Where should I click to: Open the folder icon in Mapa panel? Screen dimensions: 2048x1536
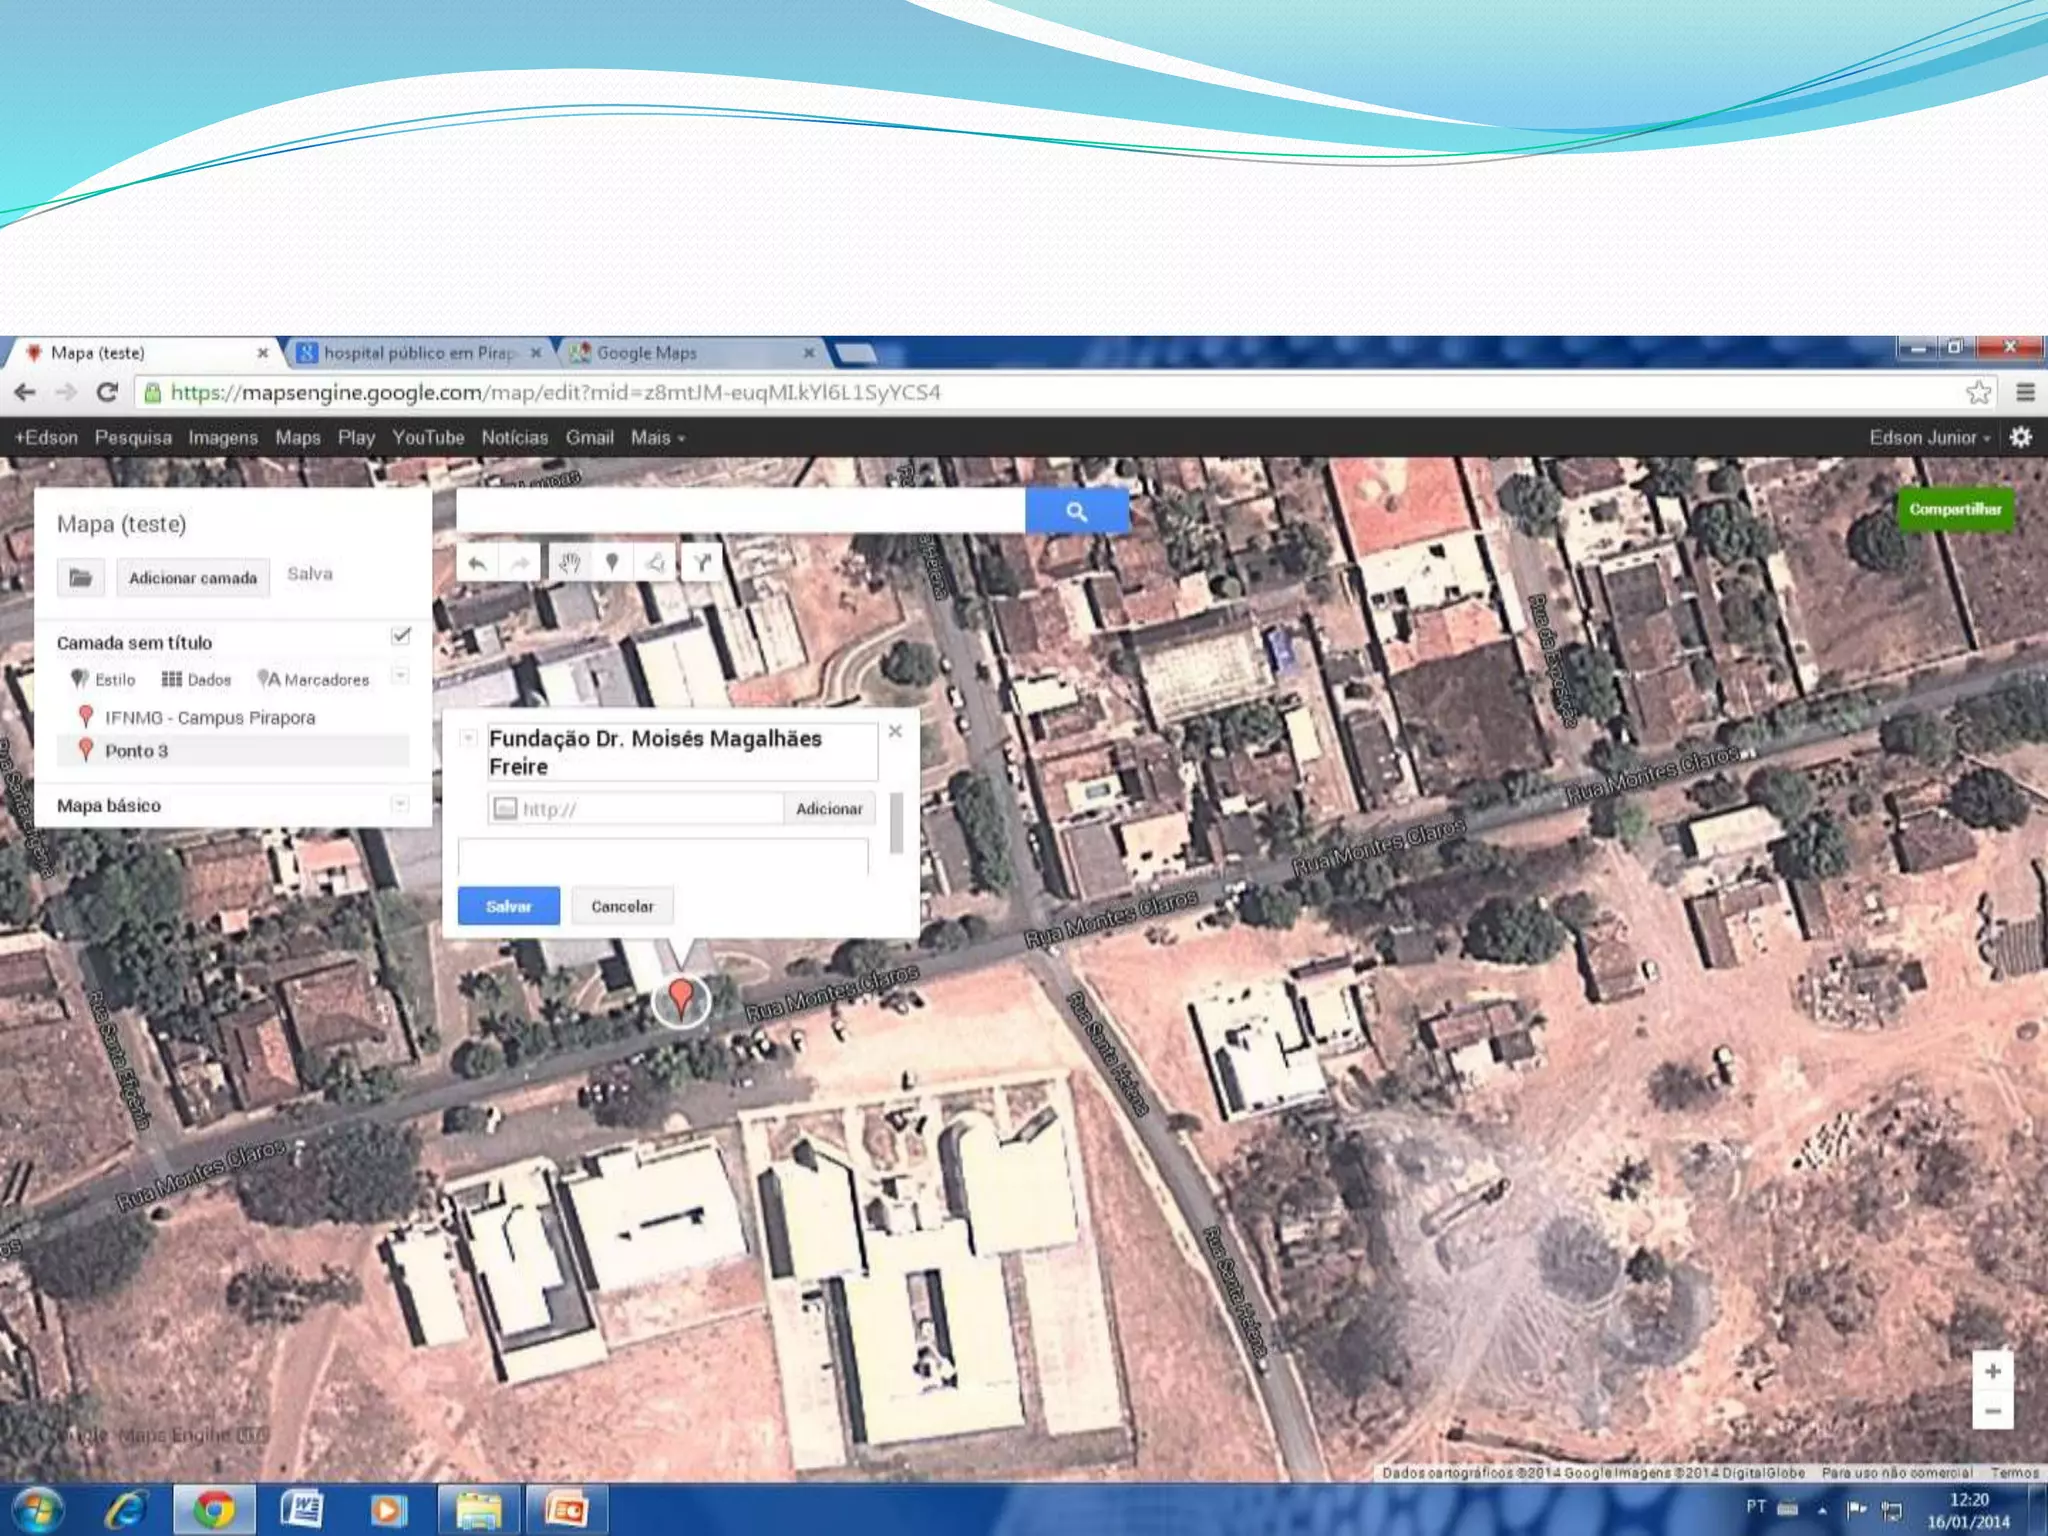pyautogui.click(x=81, y=578)
